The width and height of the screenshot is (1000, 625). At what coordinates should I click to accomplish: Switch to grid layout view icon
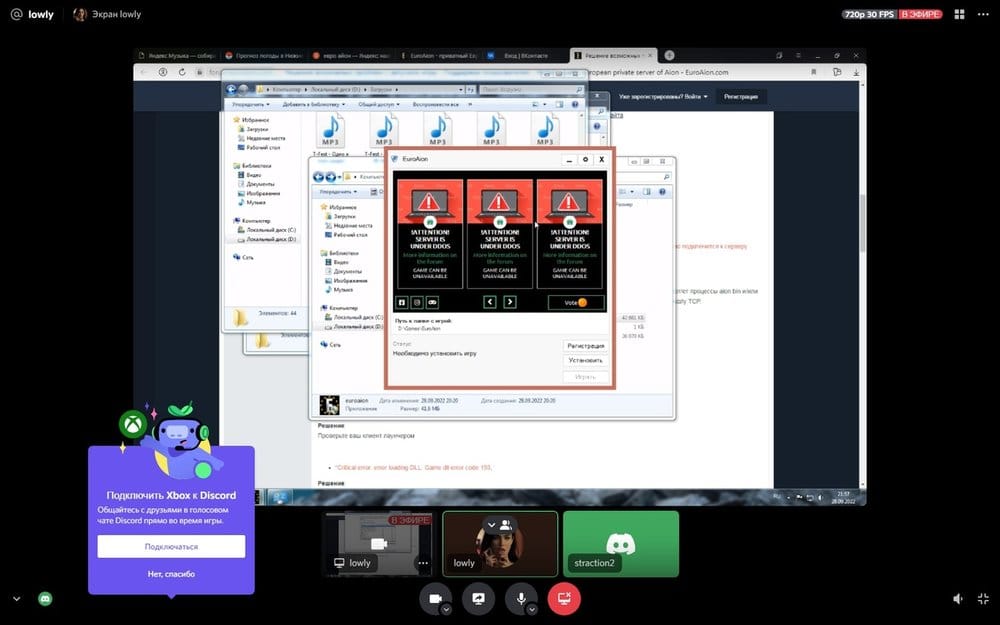pos(958,15)
